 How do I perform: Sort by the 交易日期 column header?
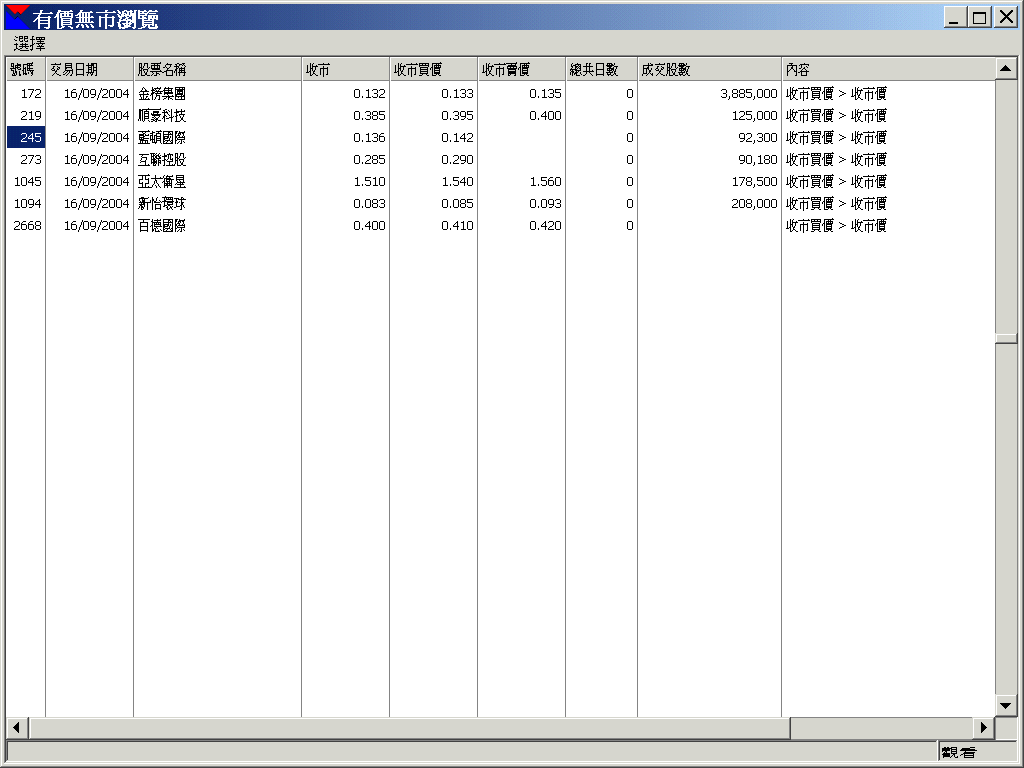tap(89, 69)
